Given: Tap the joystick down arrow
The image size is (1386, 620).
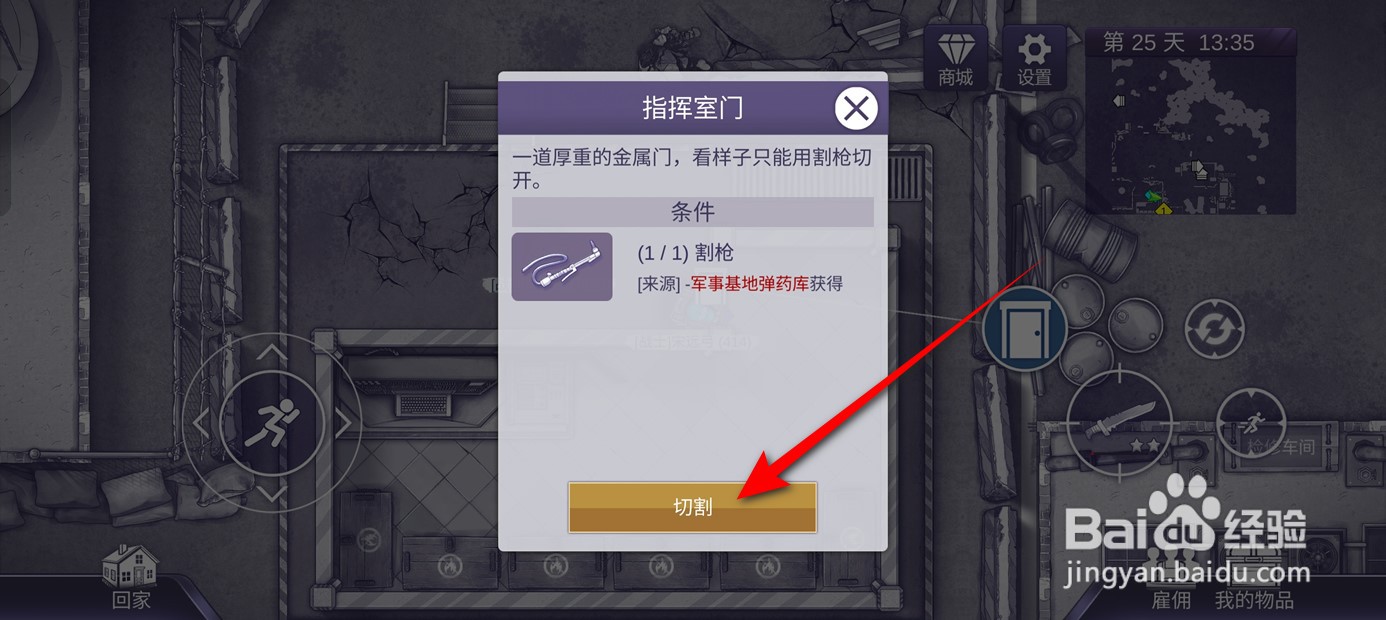Looking at the screenshot, I should [273, 493].
